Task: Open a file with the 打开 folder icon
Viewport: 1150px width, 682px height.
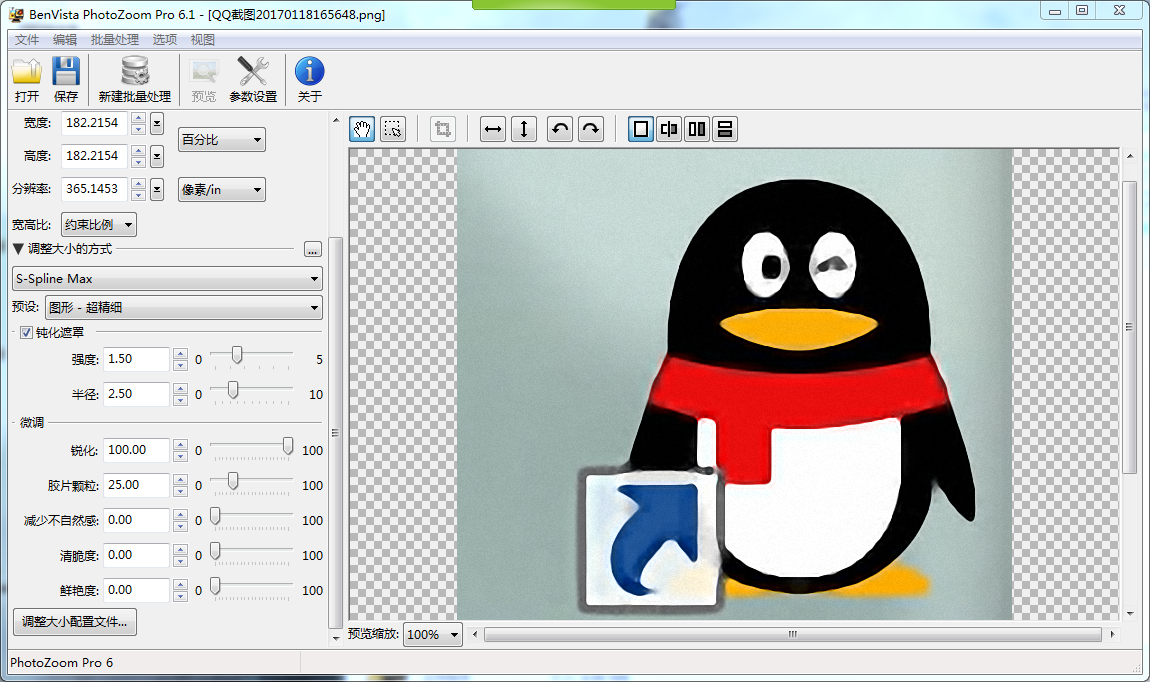Action: tap(27, 79)
